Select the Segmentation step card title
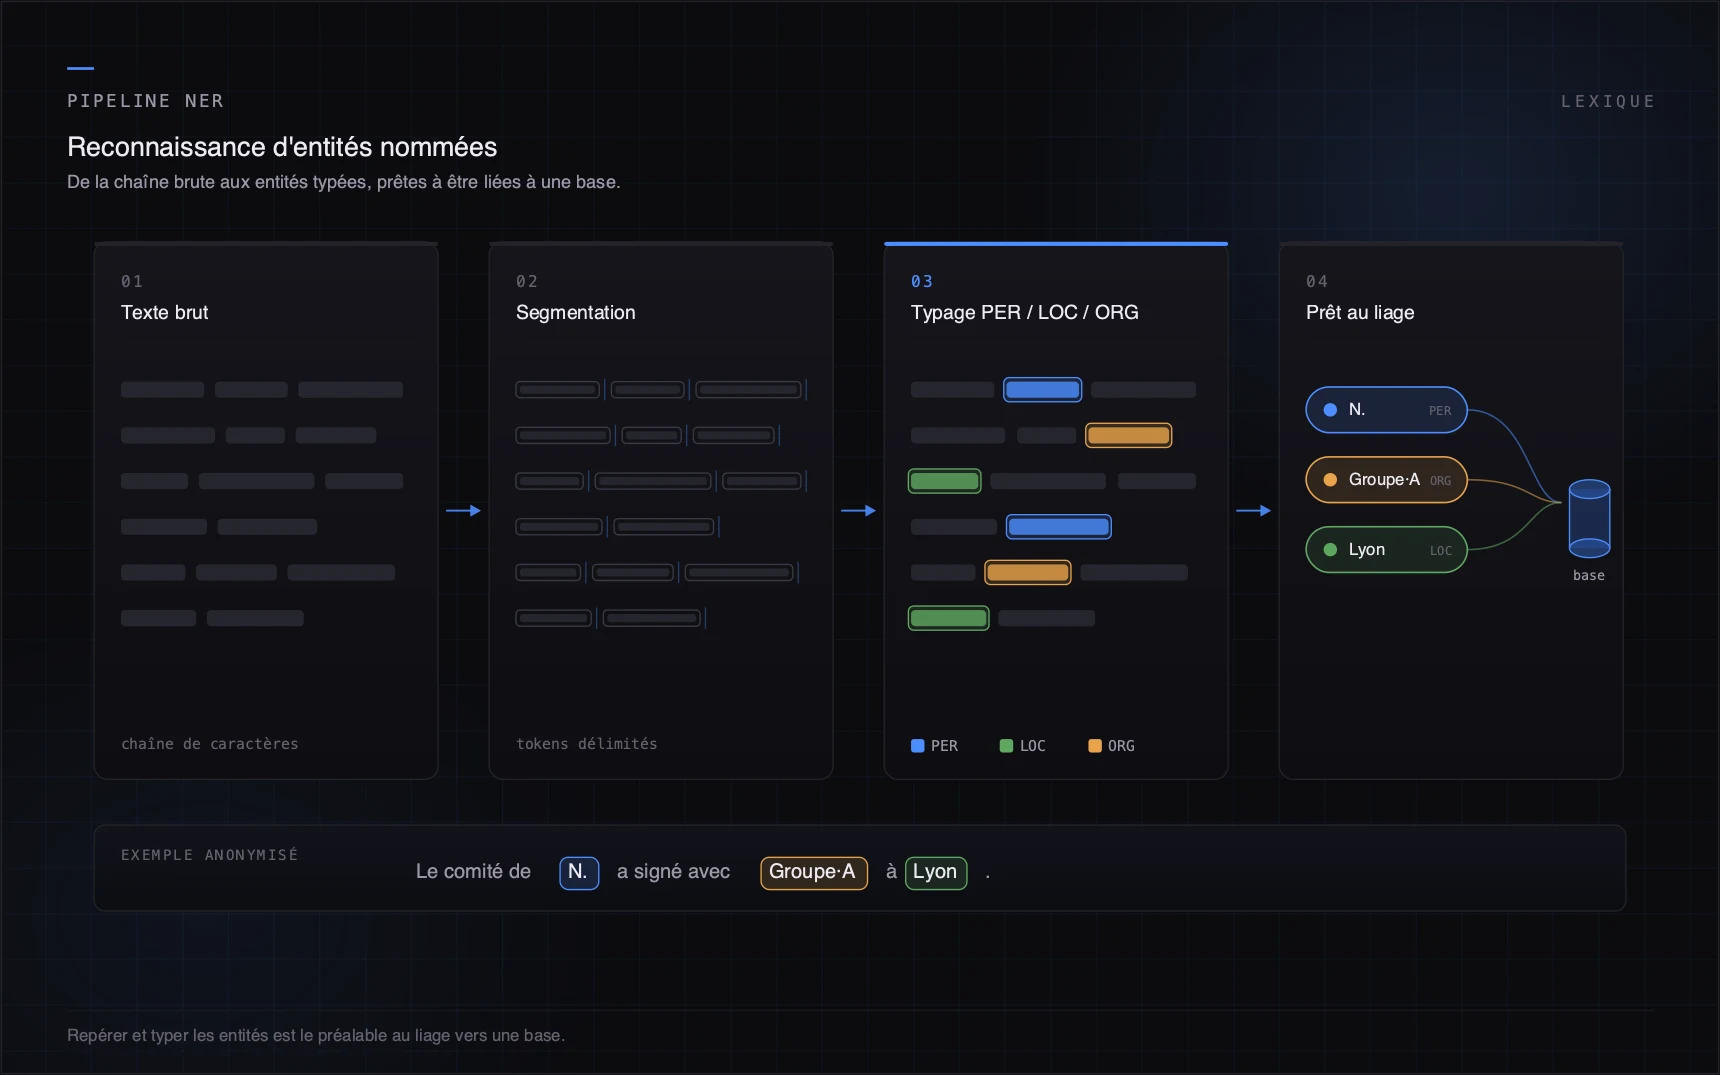This screenshot has width=1720, height=1075. point(576,312)
